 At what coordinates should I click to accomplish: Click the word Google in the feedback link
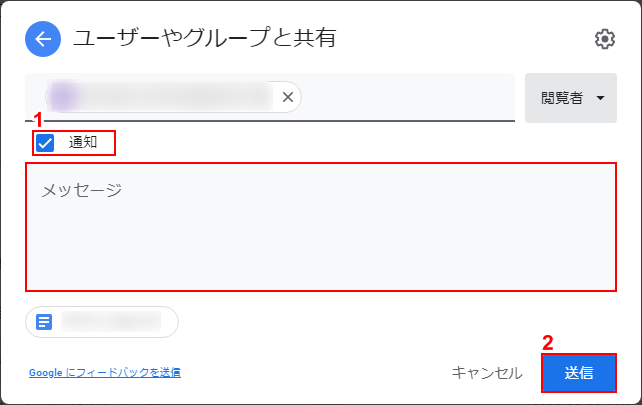pos(46,373)
